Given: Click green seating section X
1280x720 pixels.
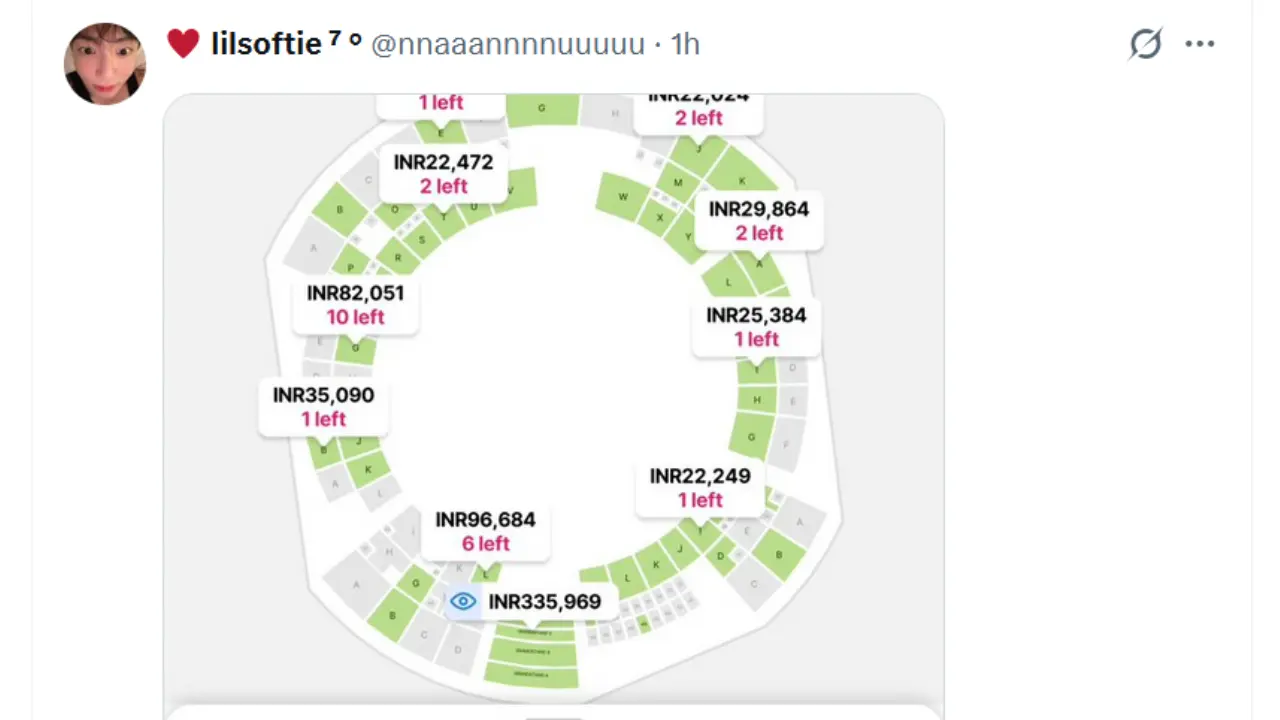Looking at the screenshot, I should [659, 217].
